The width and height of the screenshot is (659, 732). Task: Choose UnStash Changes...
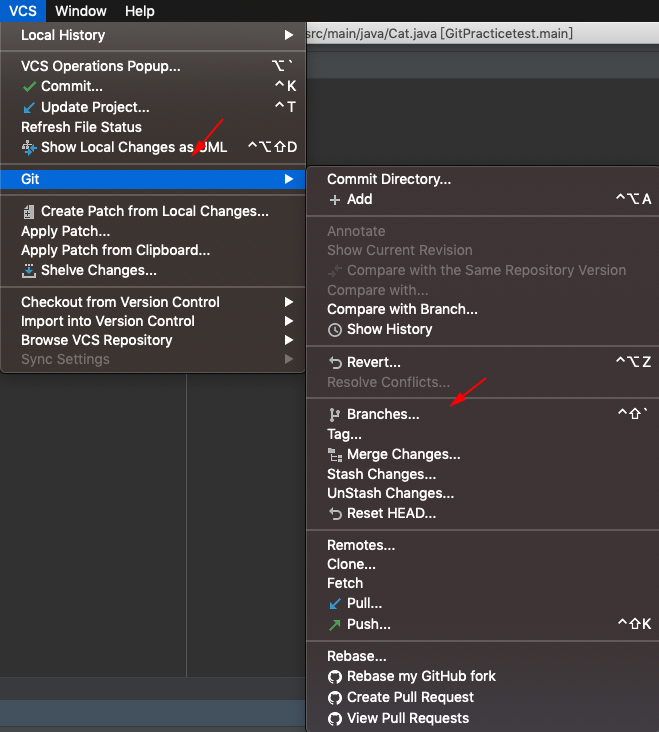pyautogui.click(x=483, y=494)
